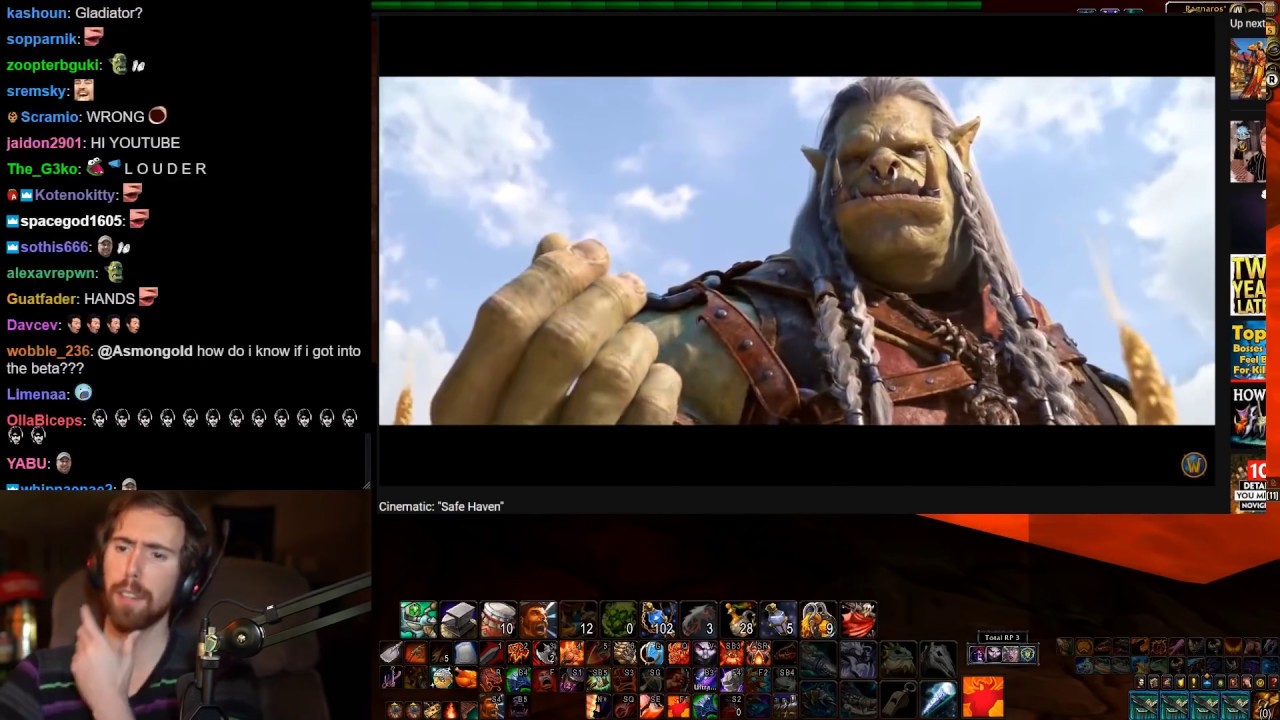
Task: Click the username kashoun in chat
Action: point(38,13)
